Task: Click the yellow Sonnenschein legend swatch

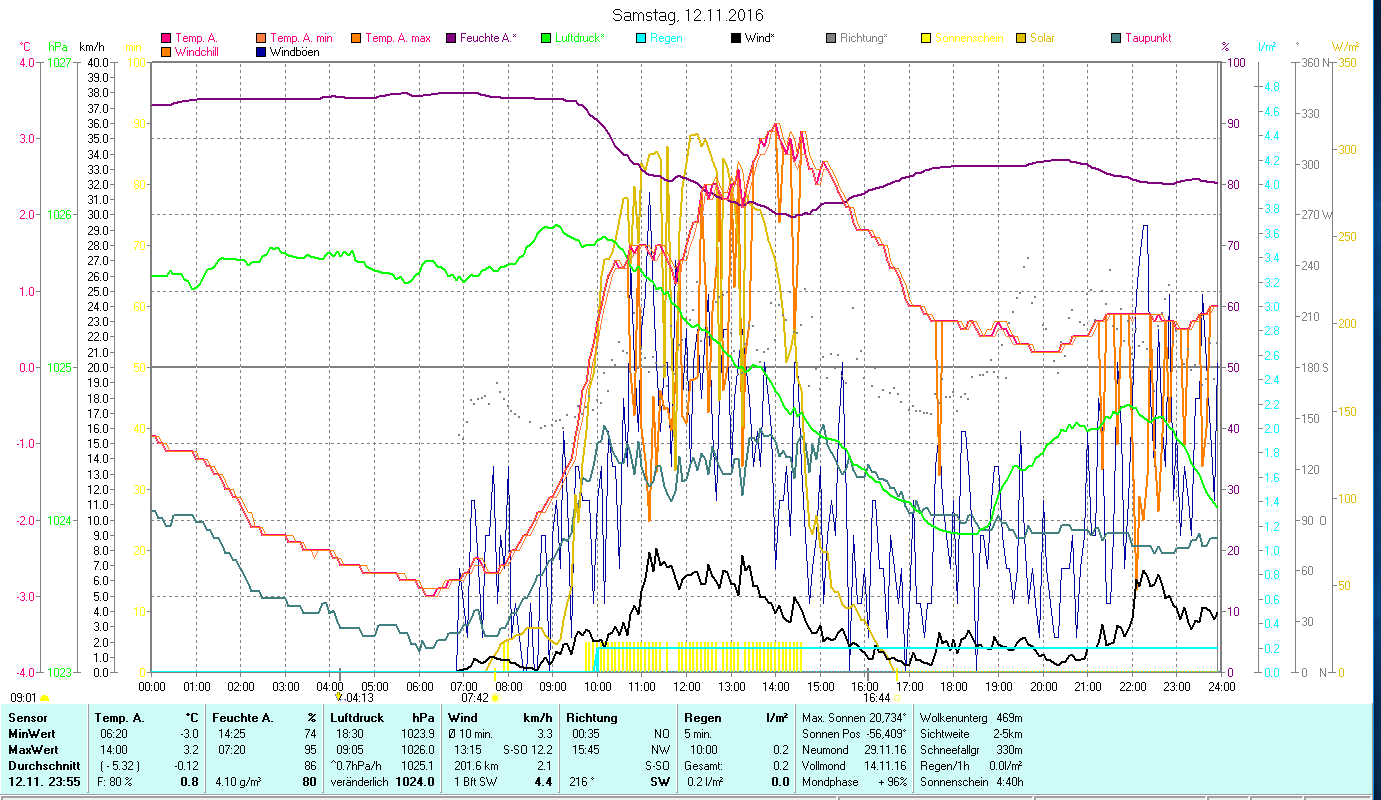Action: 926,39
